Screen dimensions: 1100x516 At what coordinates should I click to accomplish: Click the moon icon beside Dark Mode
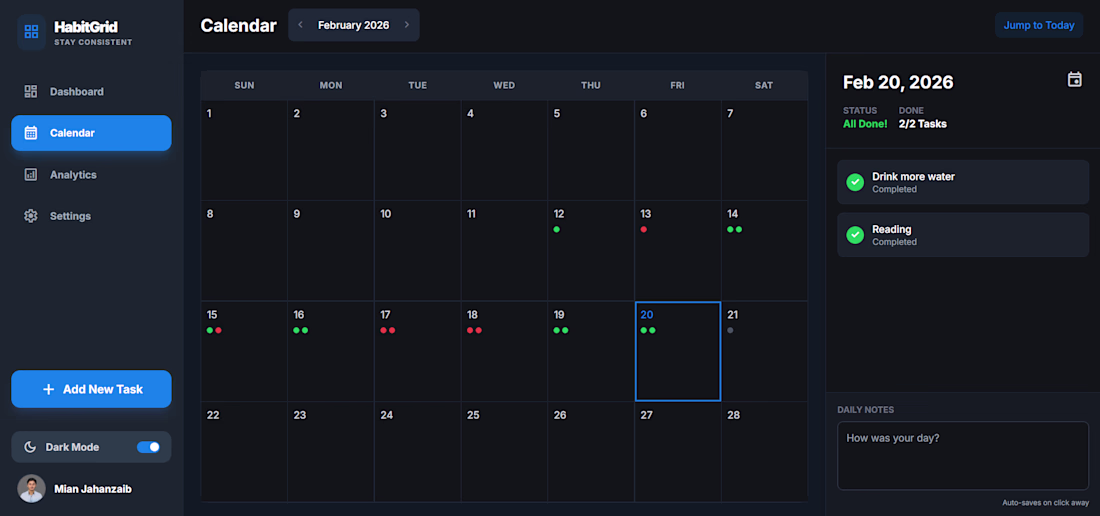click(31, 447)
